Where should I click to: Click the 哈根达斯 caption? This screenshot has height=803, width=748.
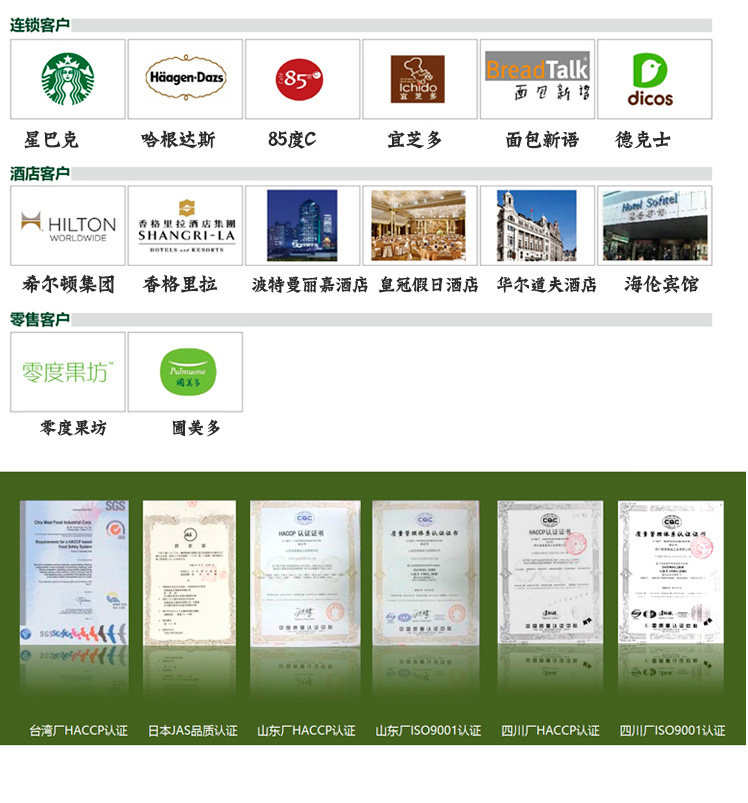click(x=178, y=139)
